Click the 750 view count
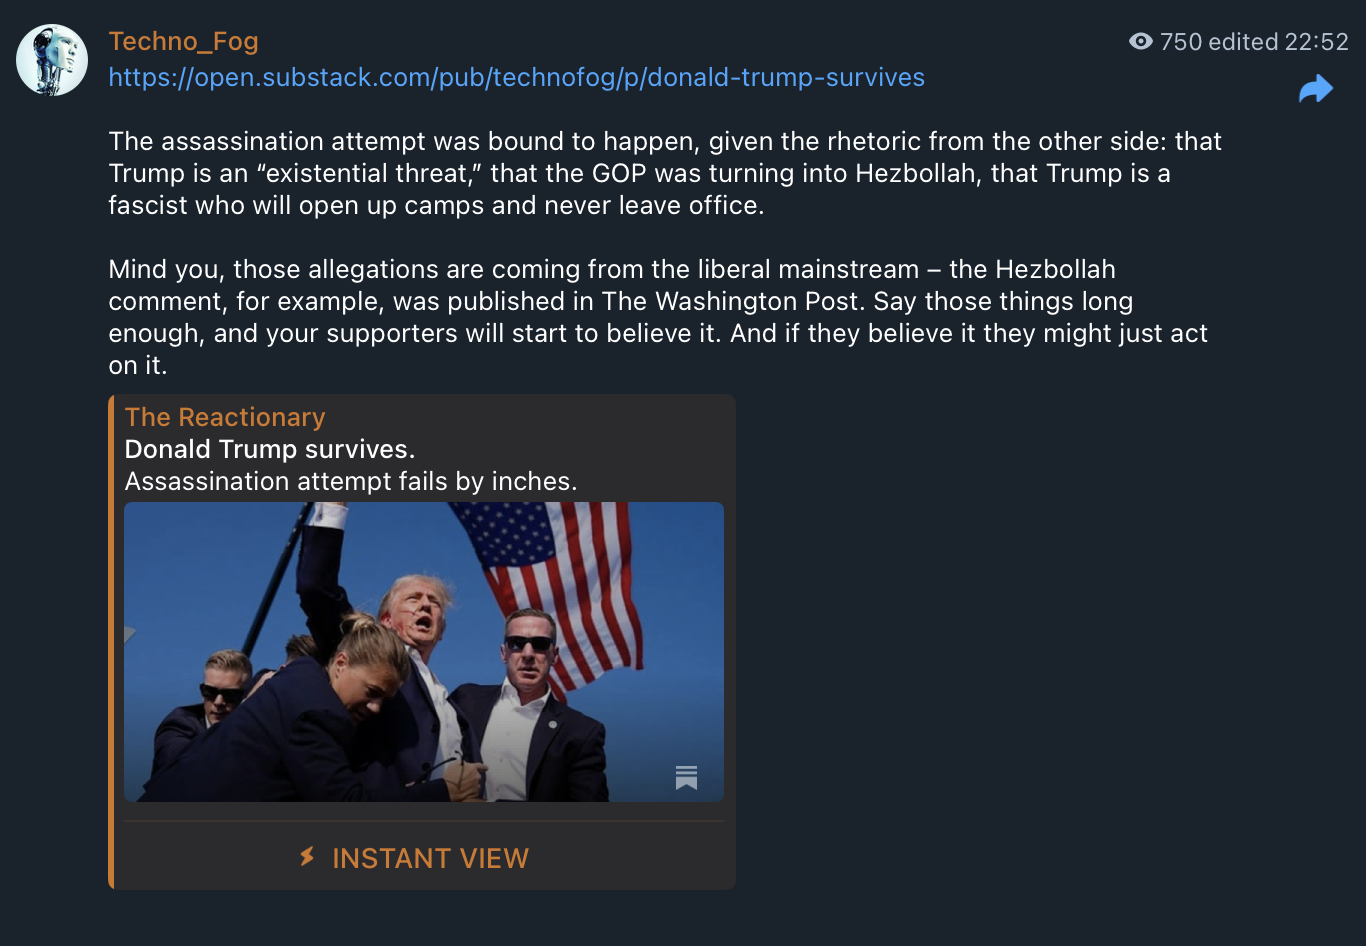 pyautogui.click(x=1181, y=41)
